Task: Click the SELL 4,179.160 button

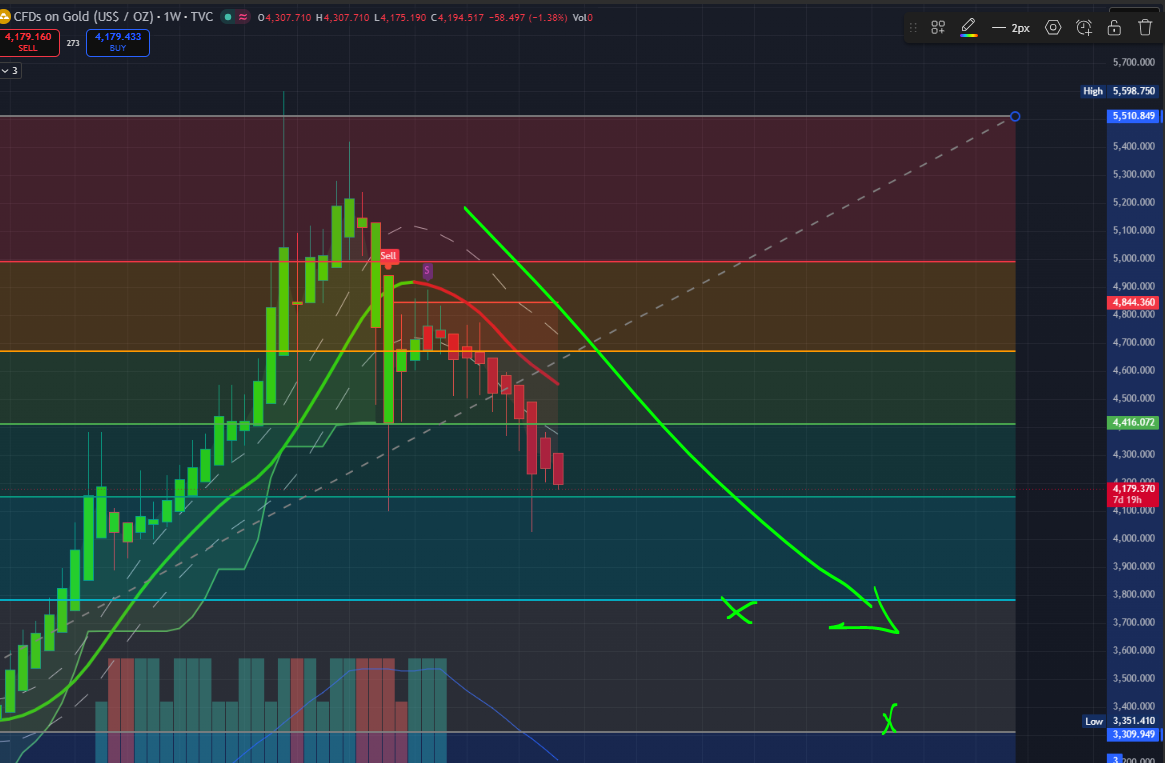Action: [28, 42]
